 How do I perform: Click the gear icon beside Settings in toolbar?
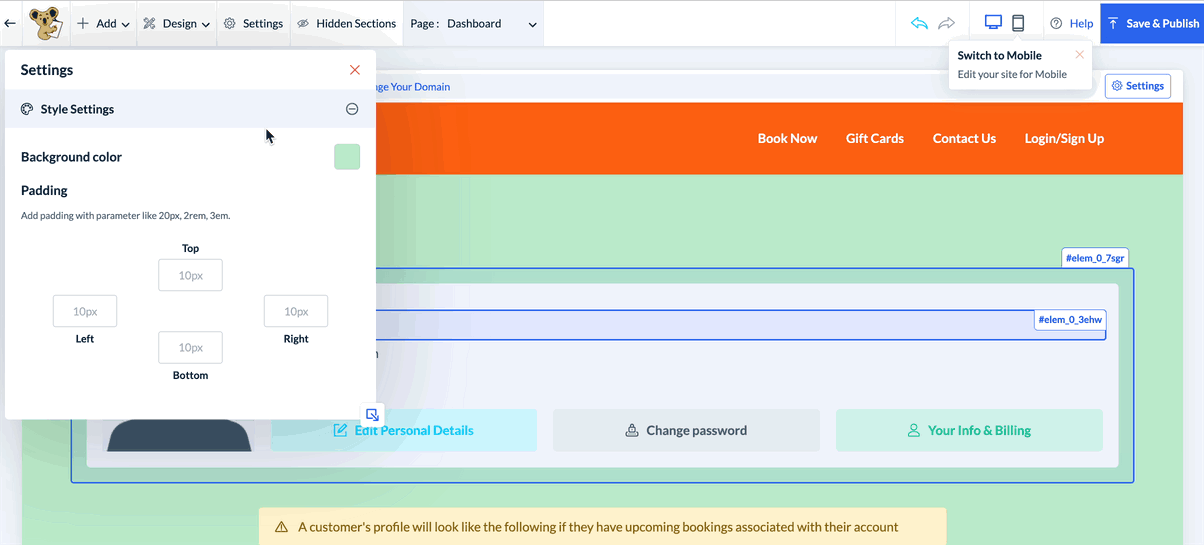pos(229,23)
